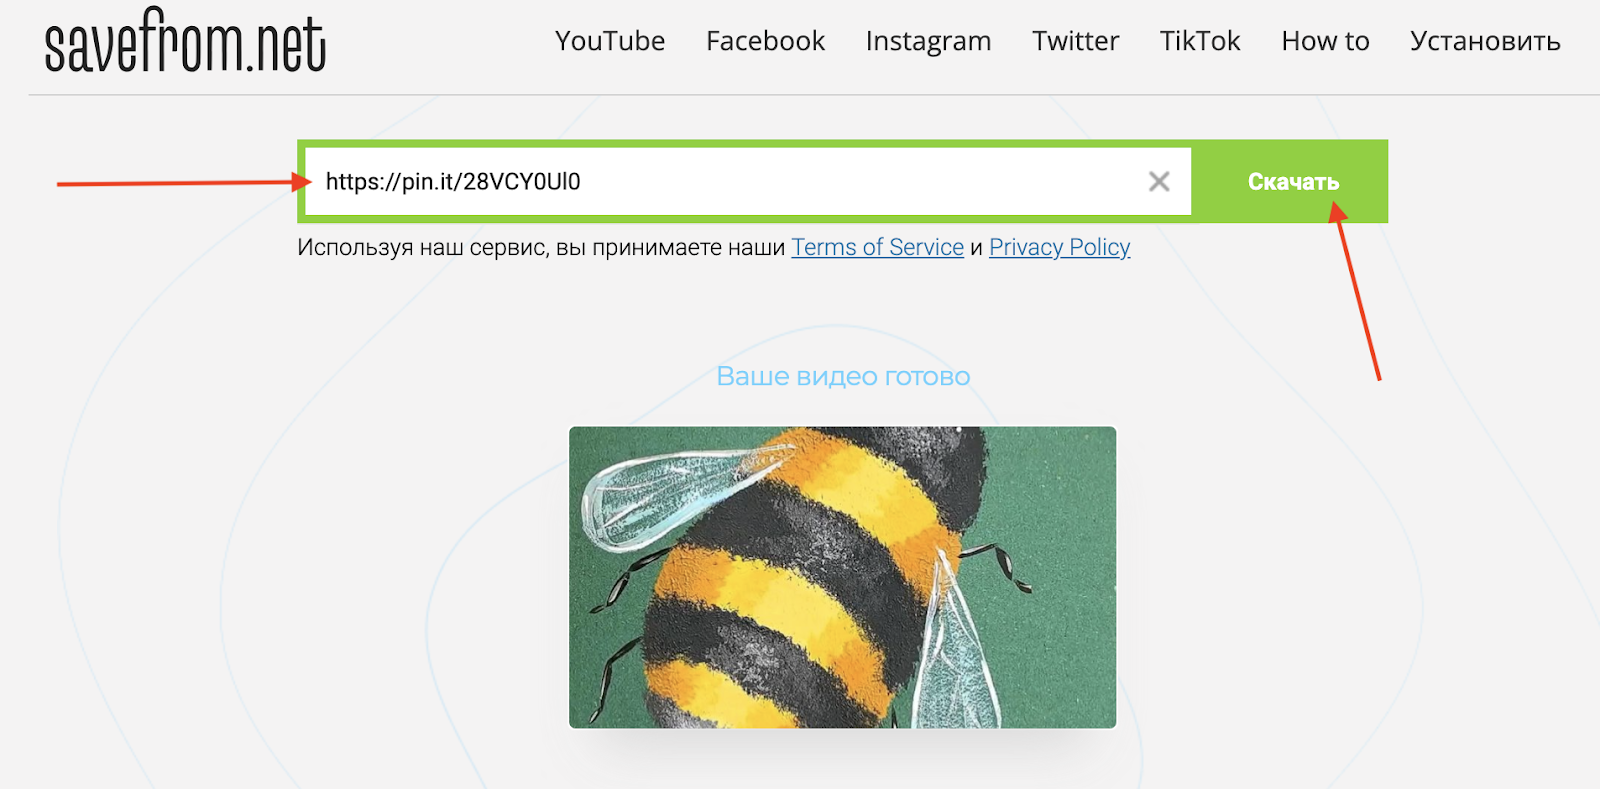1600x789 pixels.
Task: Click the green Скачать button
Action: point(1292,181)
